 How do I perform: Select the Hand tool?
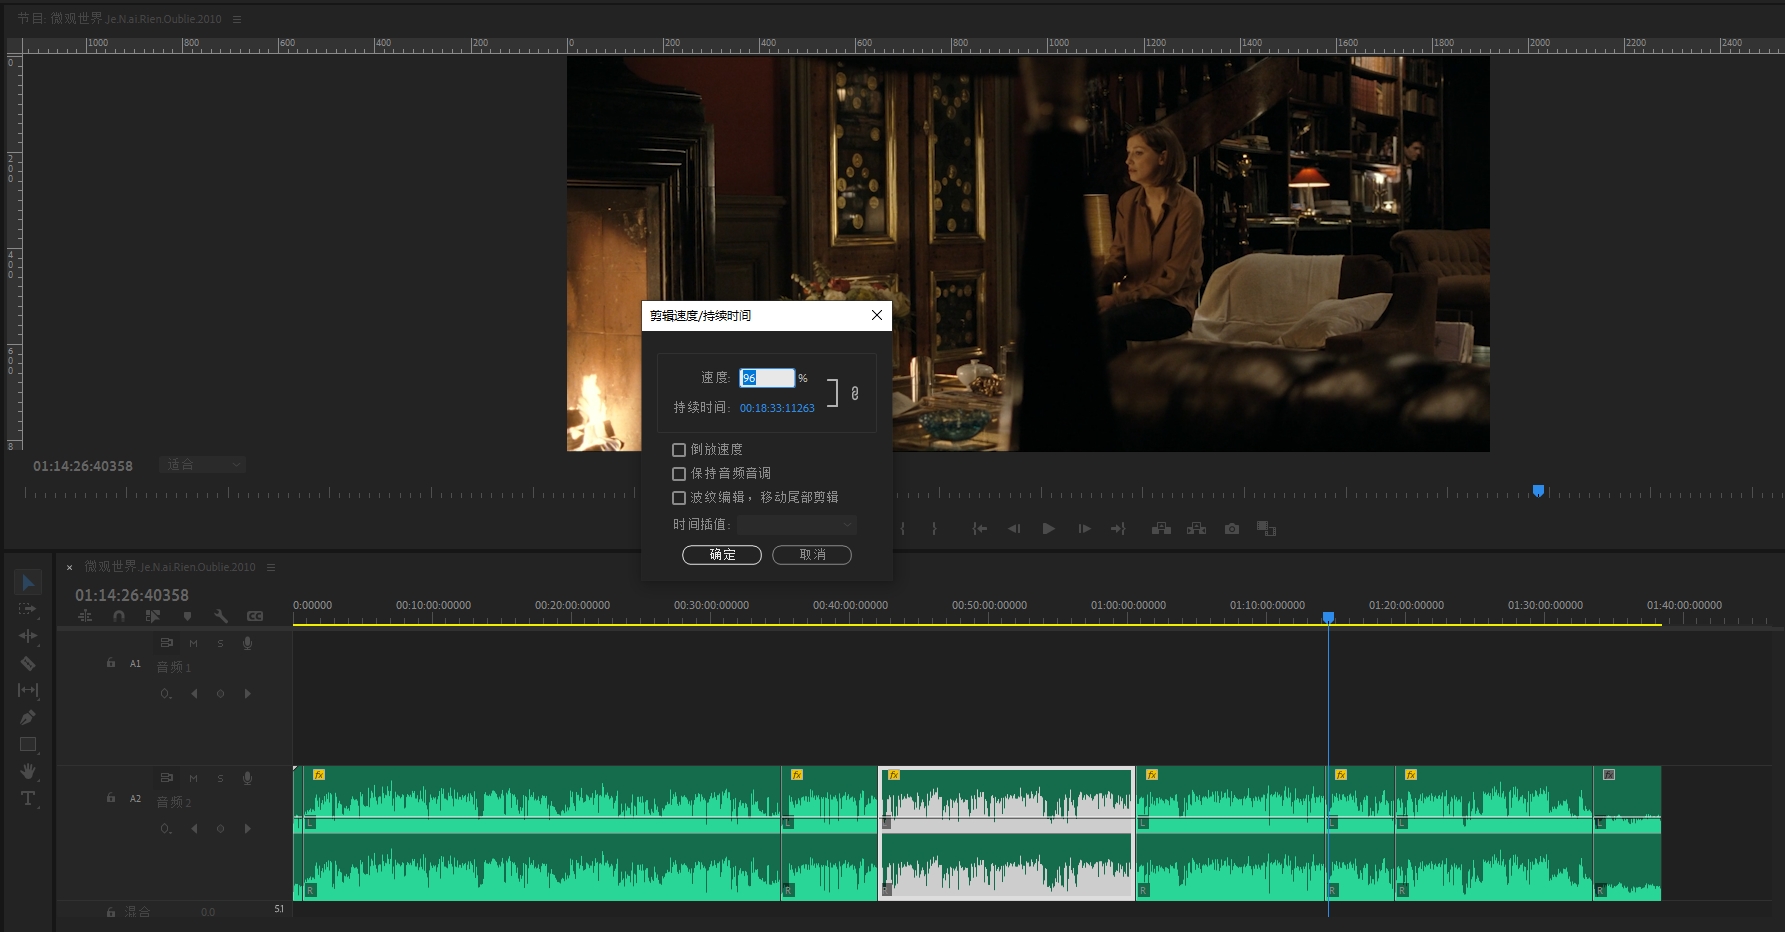pos(28,771)
